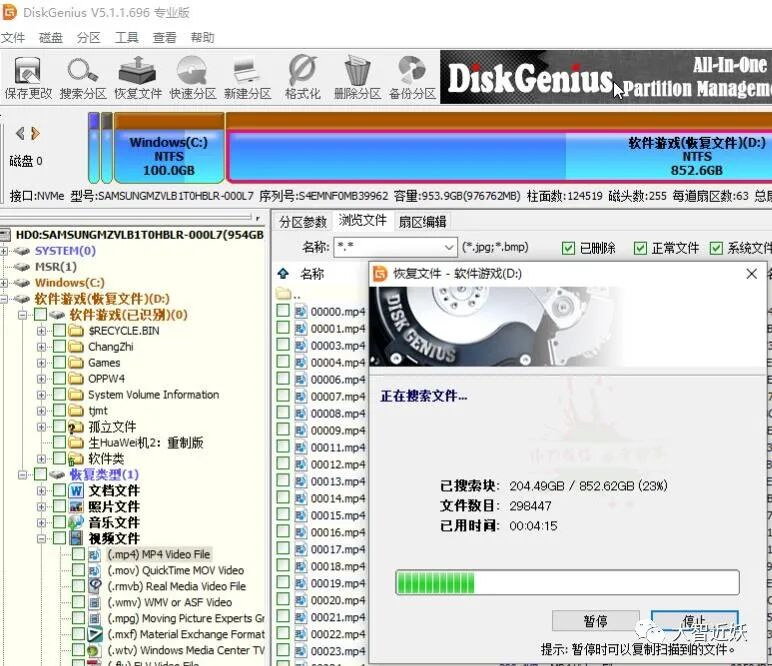Expand the Windows(C:) tree node

coord(3,283)
